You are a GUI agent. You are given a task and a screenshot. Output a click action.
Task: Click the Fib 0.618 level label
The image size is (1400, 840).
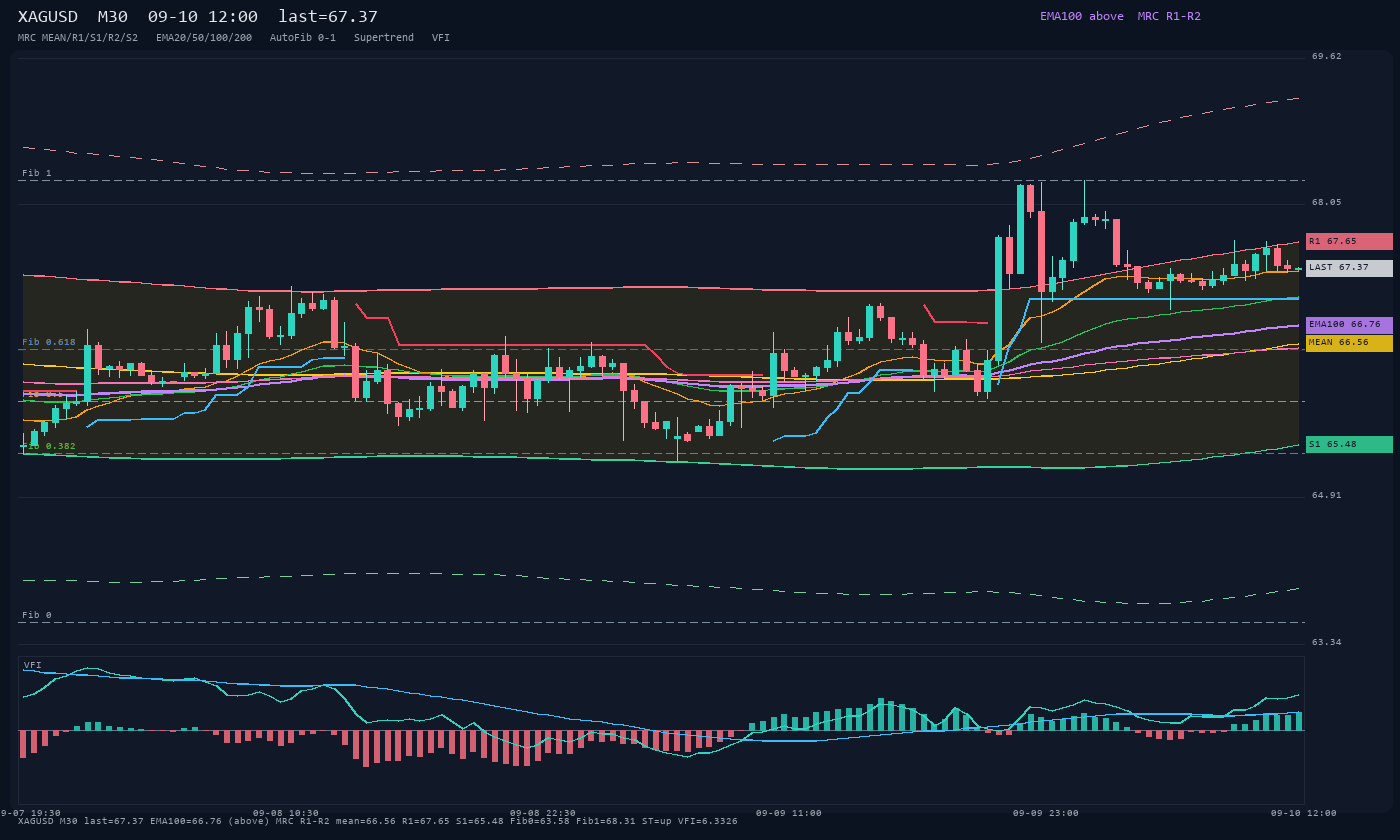click(49, 342)
